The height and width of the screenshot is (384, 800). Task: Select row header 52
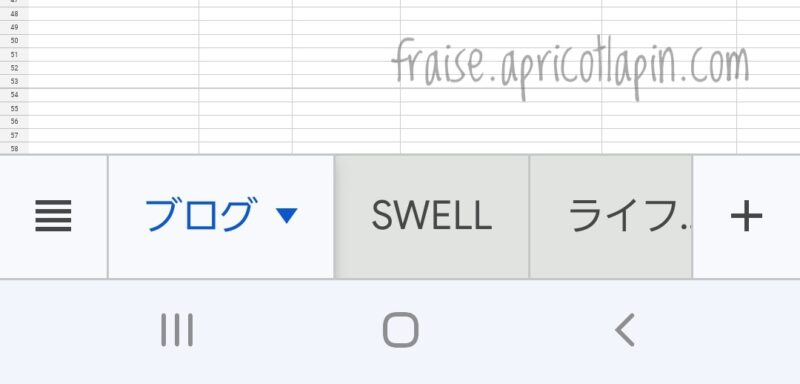pyautogui.click(x=14, y=68)
